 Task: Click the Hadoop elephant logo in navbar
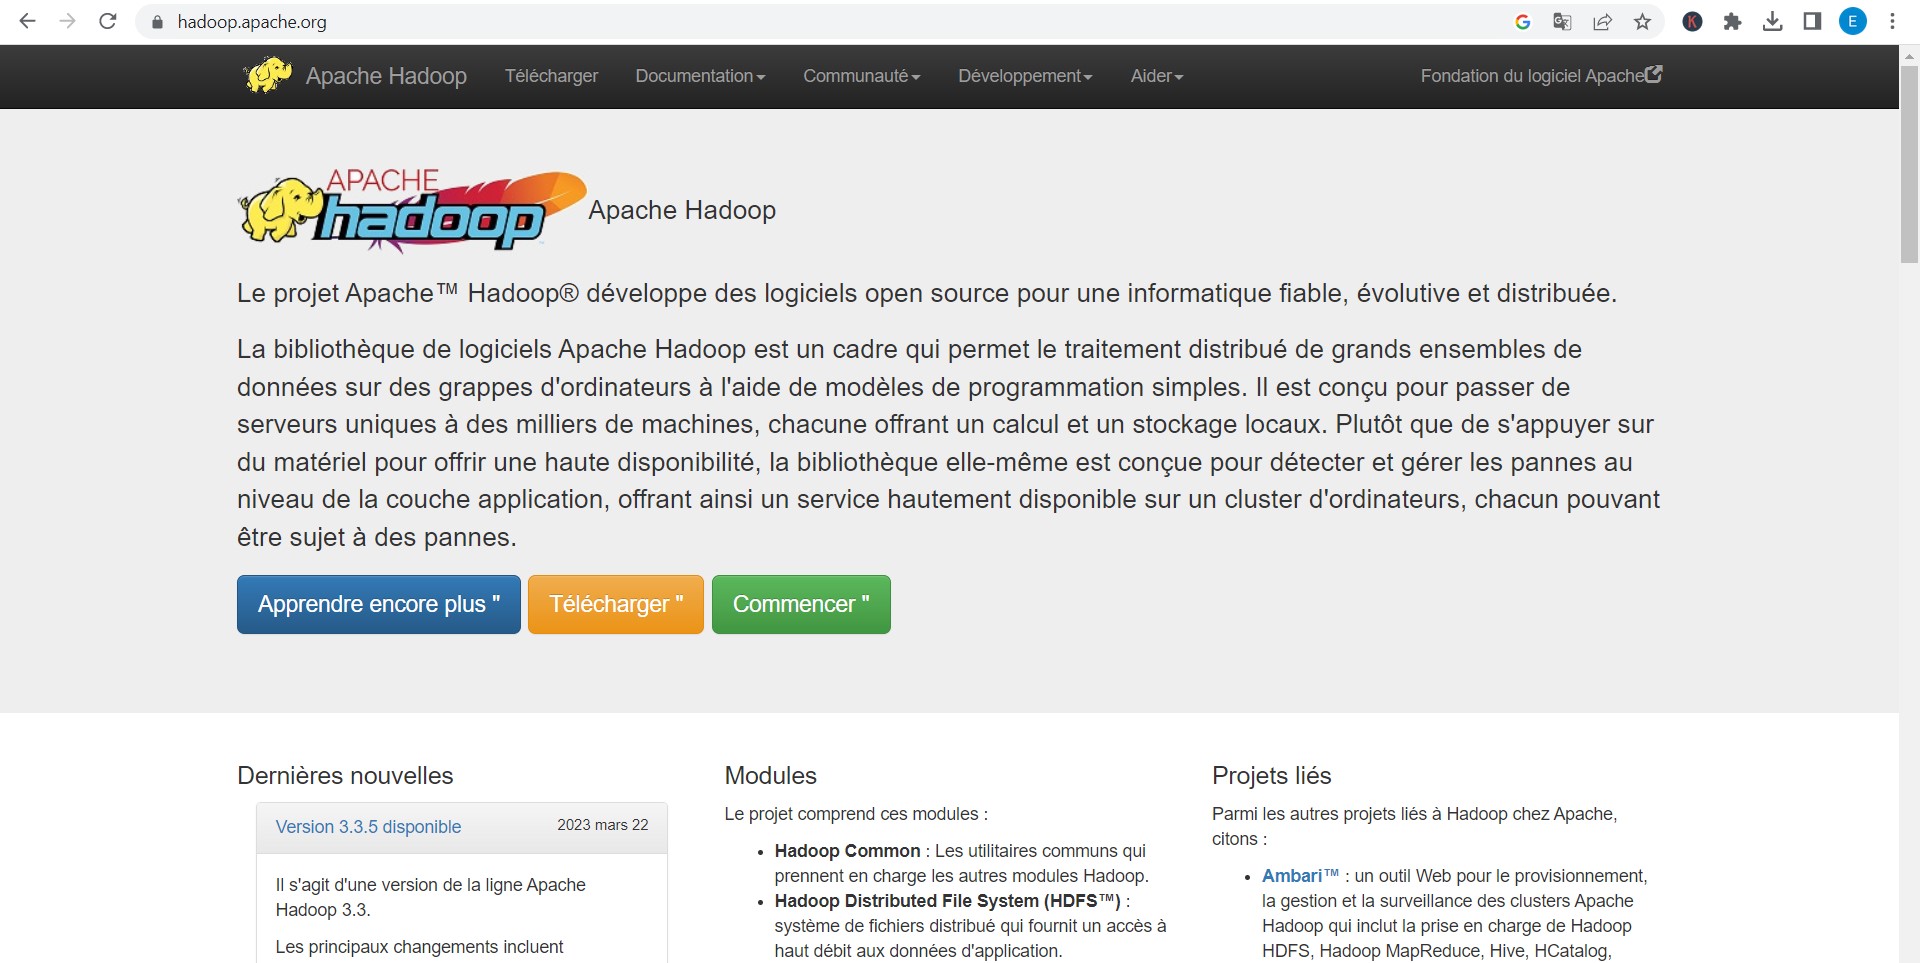click(x=267, y=76)
